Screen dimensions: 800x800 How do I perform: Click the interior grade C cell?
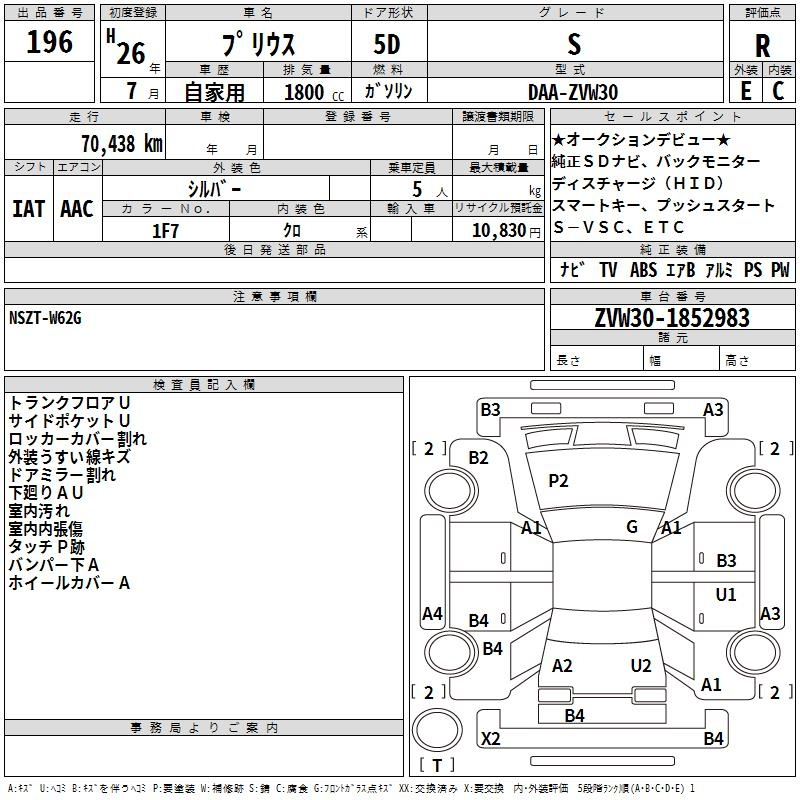click(778, 91)
